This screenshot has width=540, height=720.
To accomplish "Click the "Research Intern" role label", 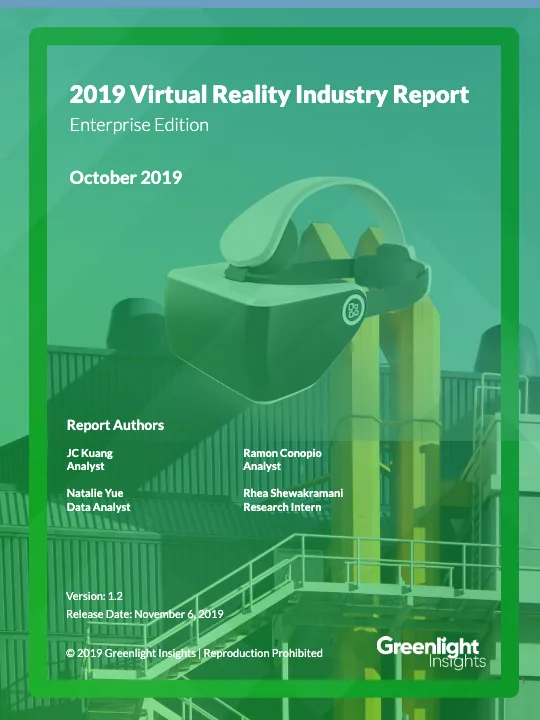I will click(x=282, y=507).
